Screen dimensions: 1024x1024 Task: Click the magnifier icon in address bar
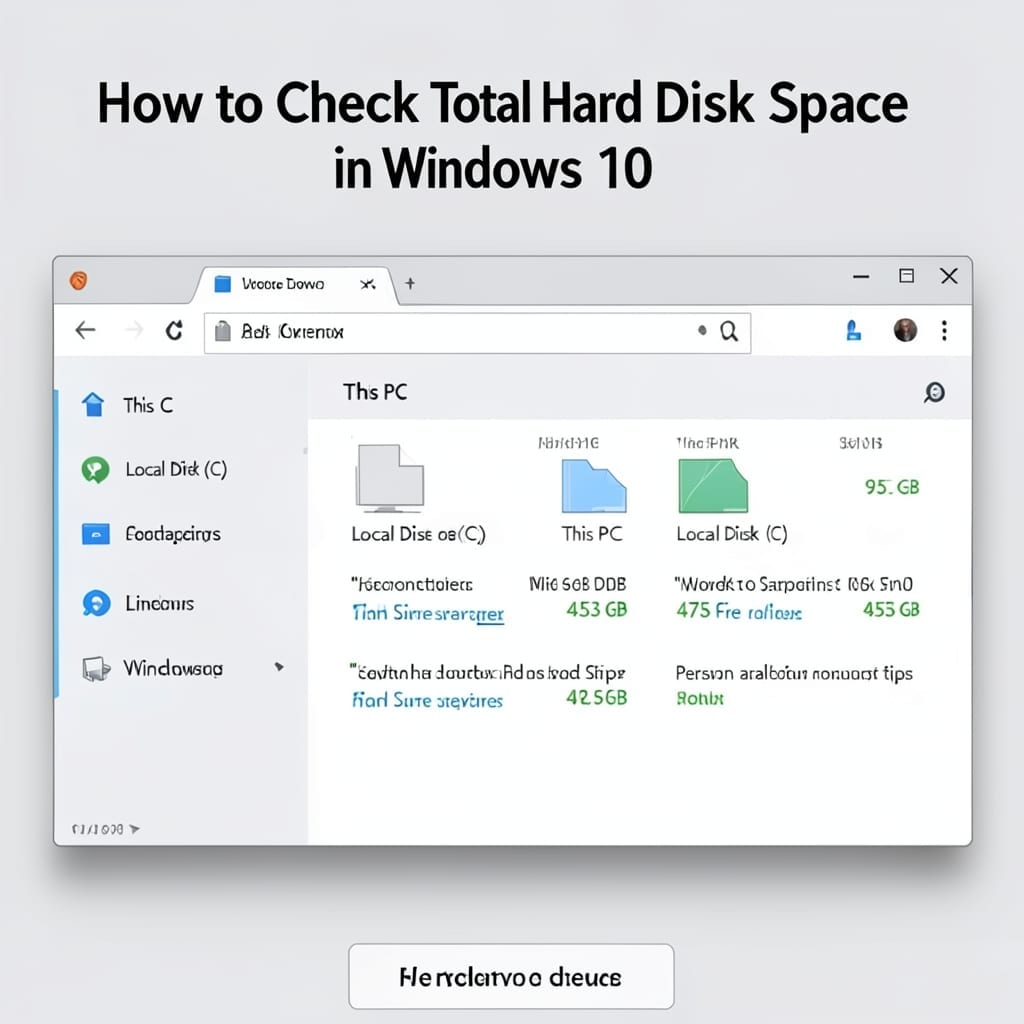729,332
